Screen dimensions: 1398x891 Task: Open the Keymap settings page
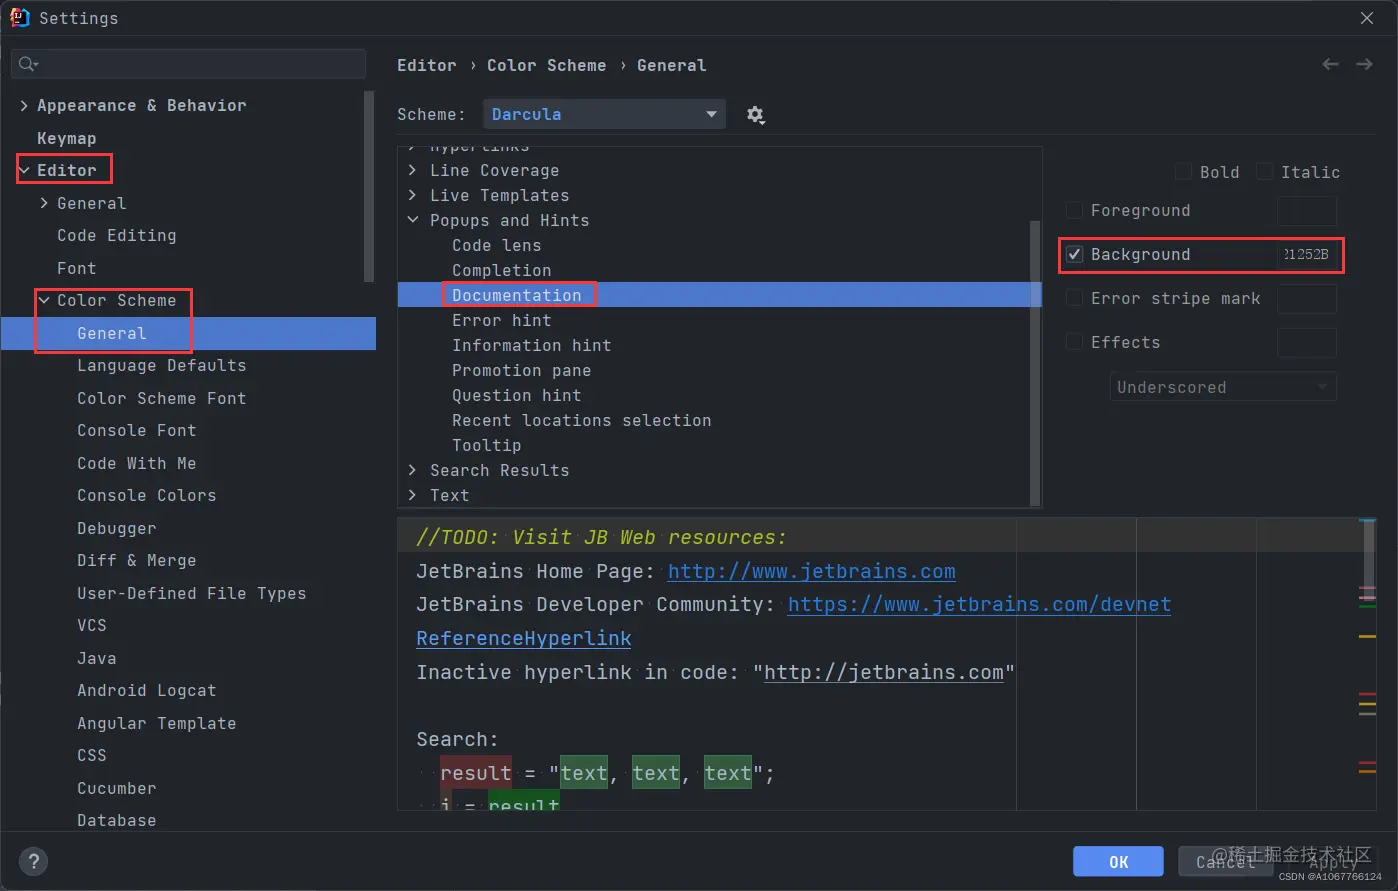(67, 138)
